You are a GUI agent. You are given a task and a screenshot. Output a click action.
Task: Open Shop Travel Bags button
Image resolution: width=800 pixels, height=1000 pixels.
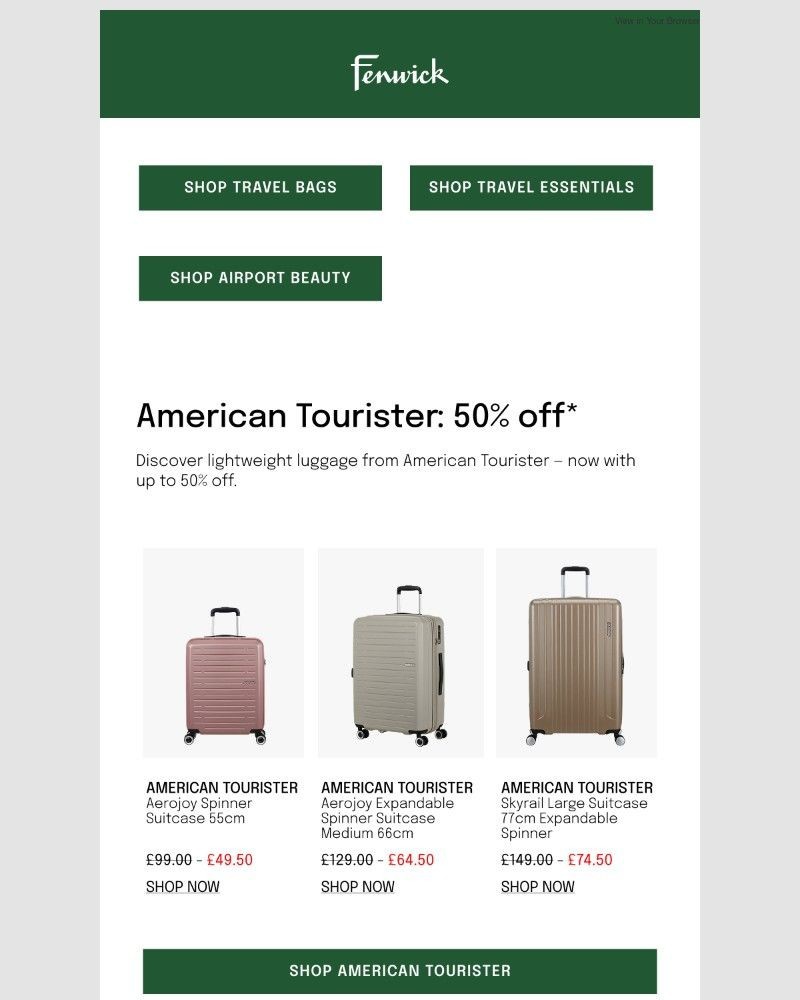tap(260, 188)
